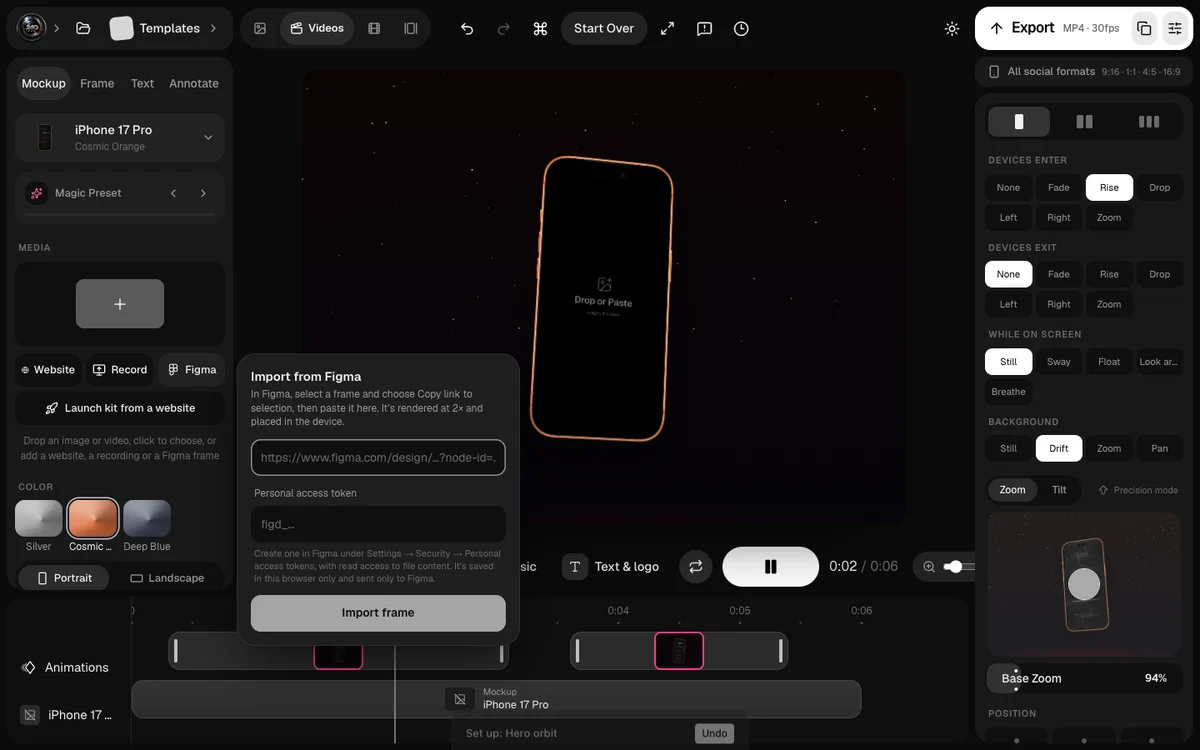Screen dimensions: 1200x750
Task: Switch to the Frame tab
Action: [97, 83]
